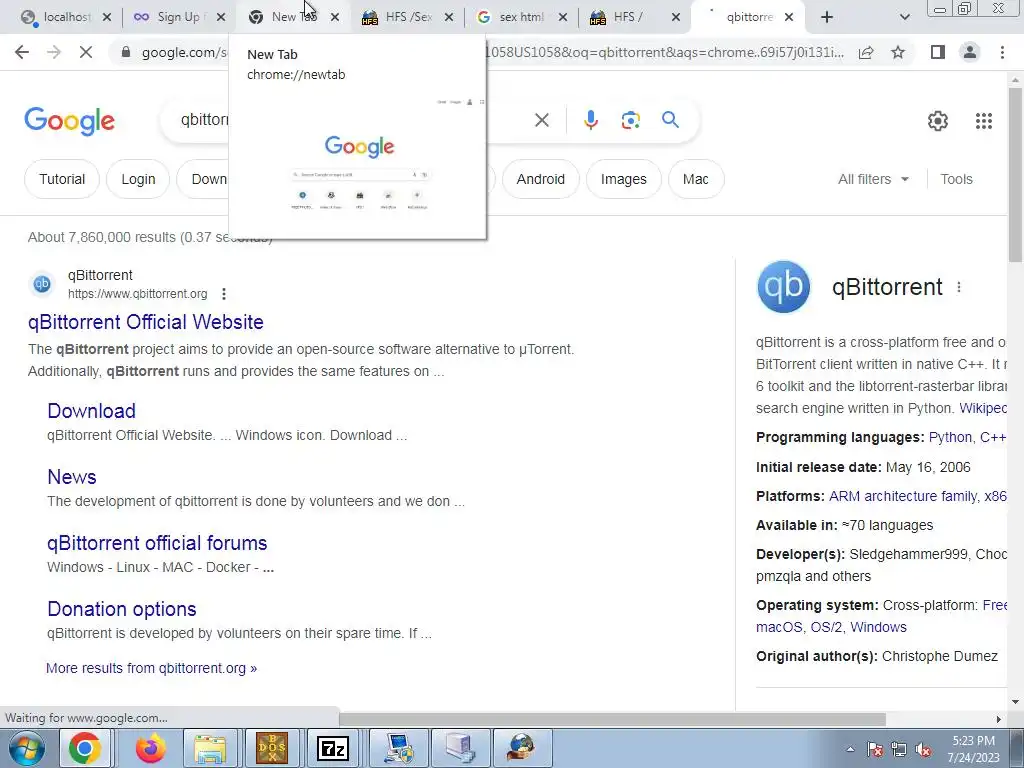Close the localhost tab
This screenshot has height=768, width=1024.
tap(107, 17)
